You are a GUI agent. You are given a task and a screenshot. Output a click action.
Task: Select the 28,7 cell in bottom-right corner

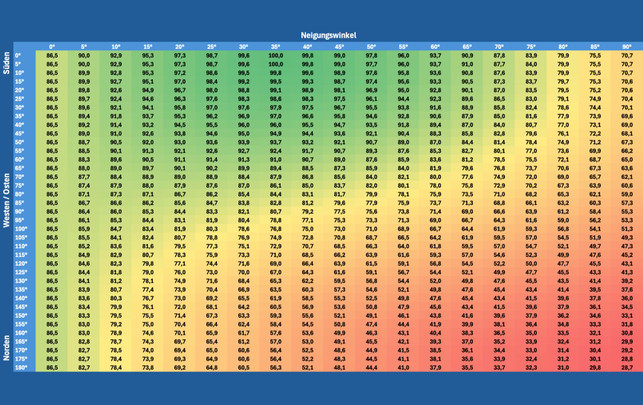point(626,368)
